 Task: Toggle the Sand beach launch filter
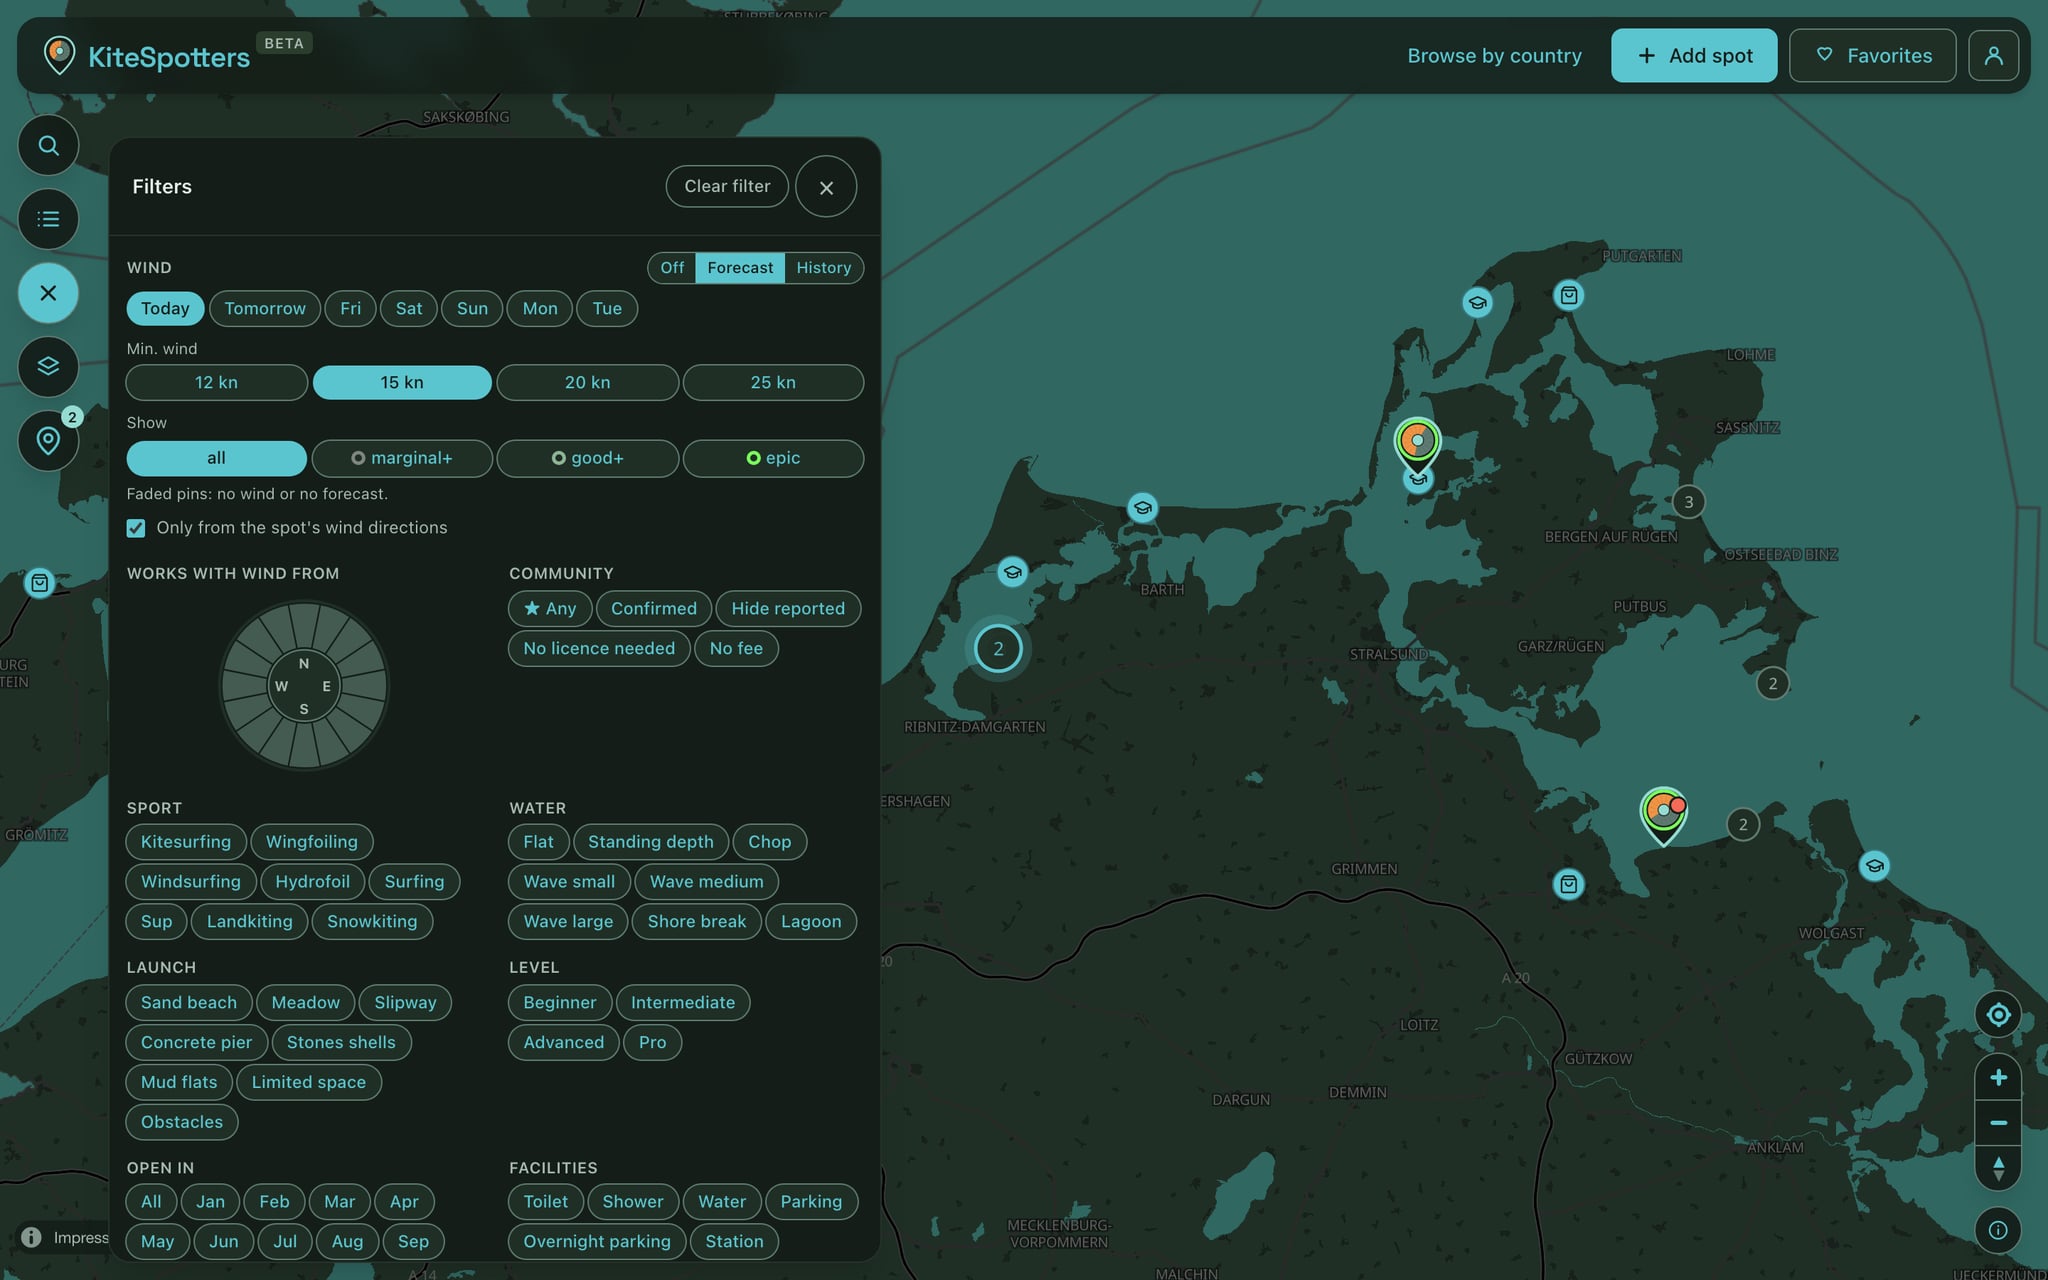click(x=189, y=1003)
